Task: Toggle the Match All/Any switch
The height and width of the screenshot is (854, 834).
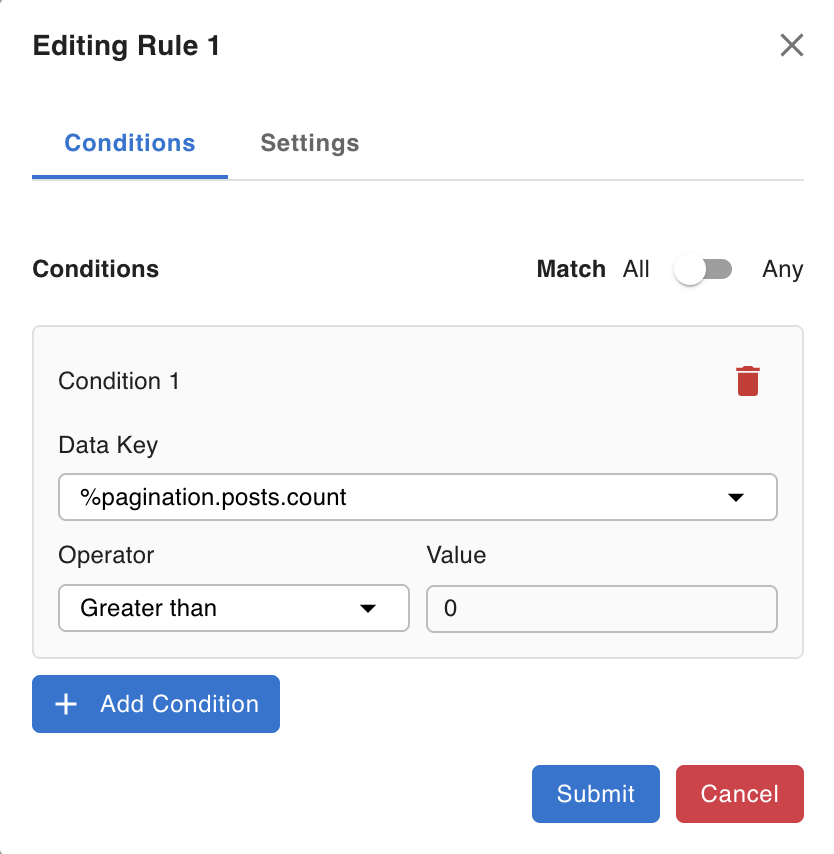Action: (x=703, y=269)
